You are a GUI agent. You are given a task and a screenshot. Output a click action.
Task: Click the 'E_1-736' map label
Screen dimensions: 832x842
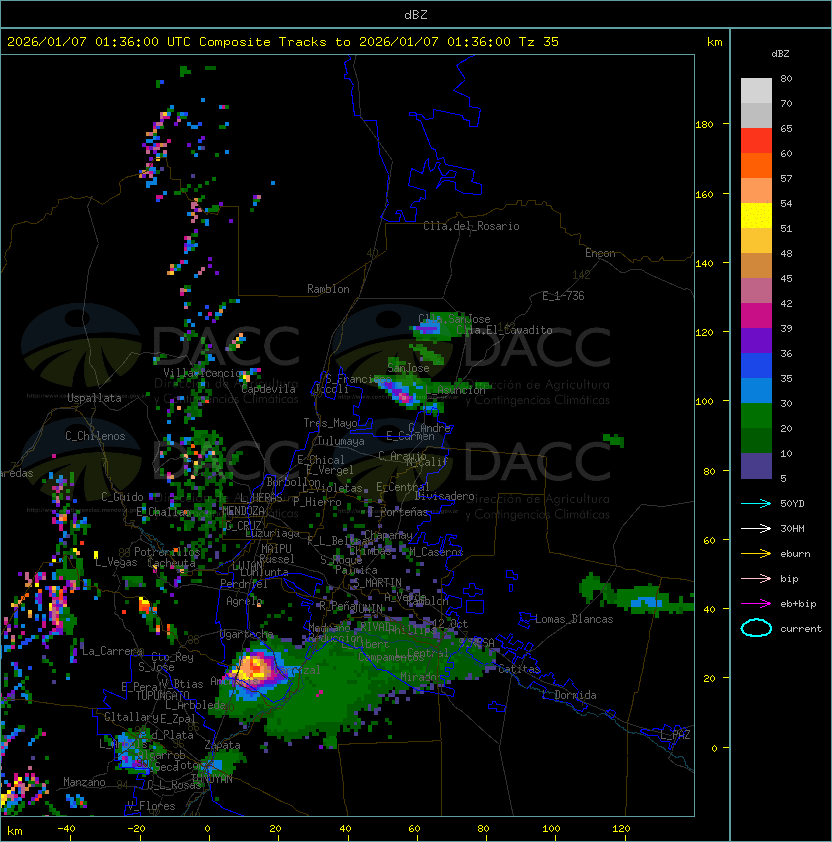pos(563,296)
